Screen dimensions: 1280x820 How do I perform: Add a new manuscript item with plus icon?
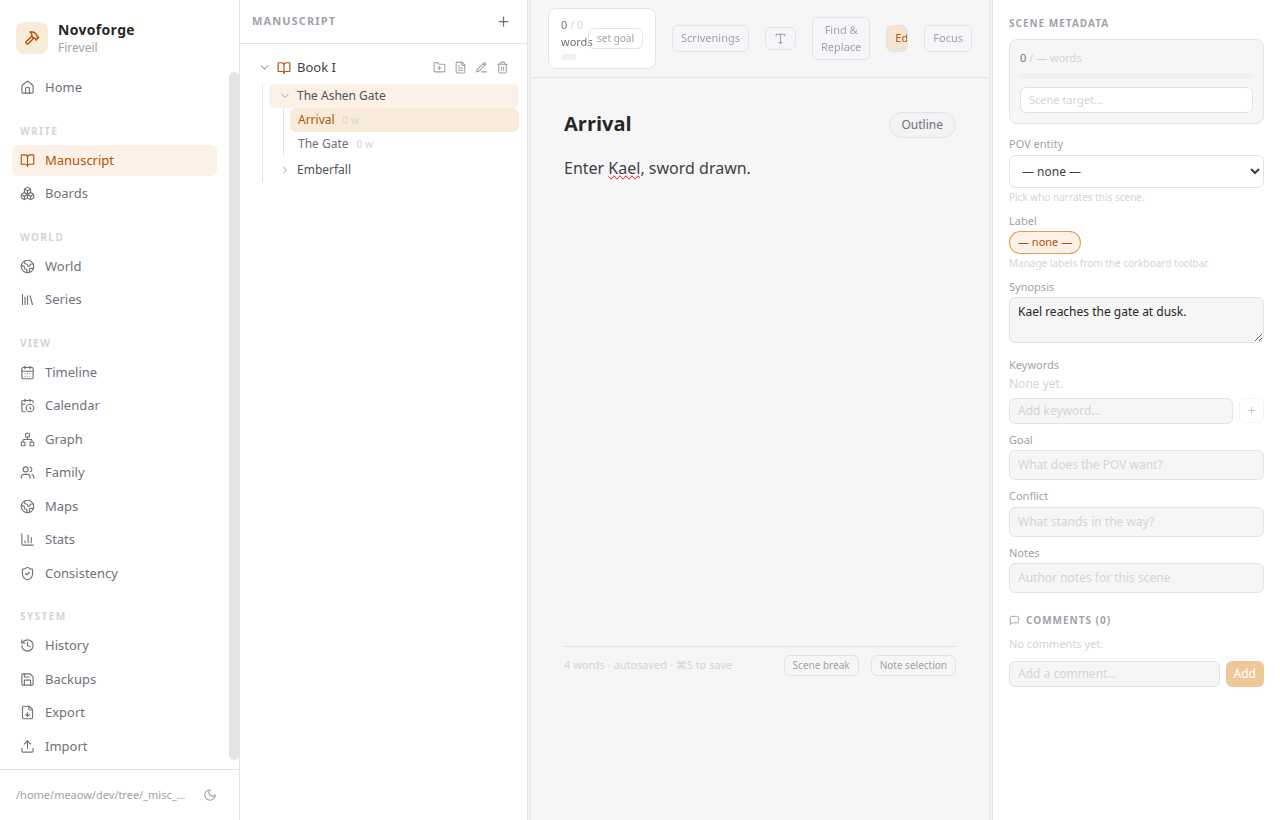pyautogui.click(x=503, y=21)
